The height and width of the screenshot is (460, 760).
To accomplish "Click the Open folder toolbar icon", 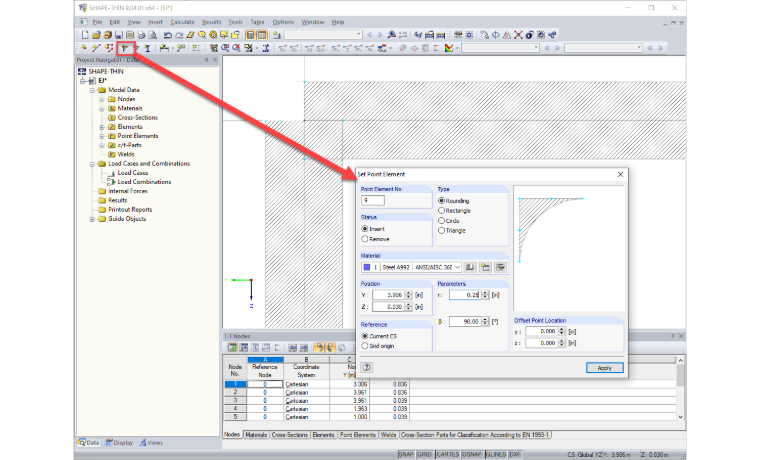I will click(96, 35).
